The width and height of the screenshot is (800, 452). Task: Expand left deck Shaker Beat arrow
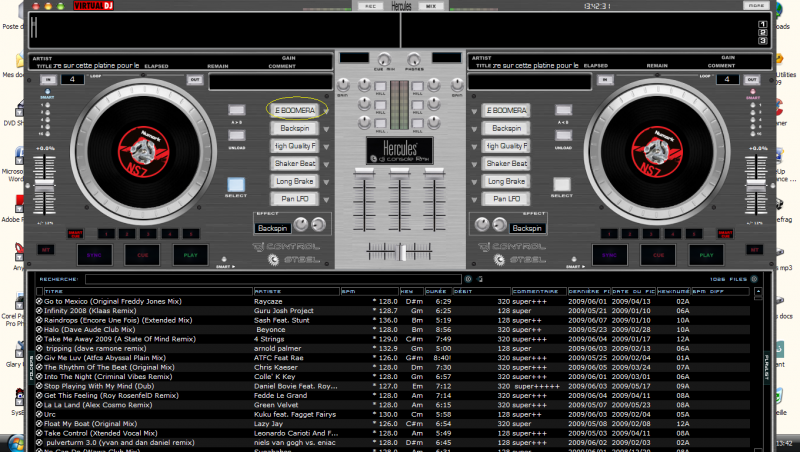pos(324,164)
